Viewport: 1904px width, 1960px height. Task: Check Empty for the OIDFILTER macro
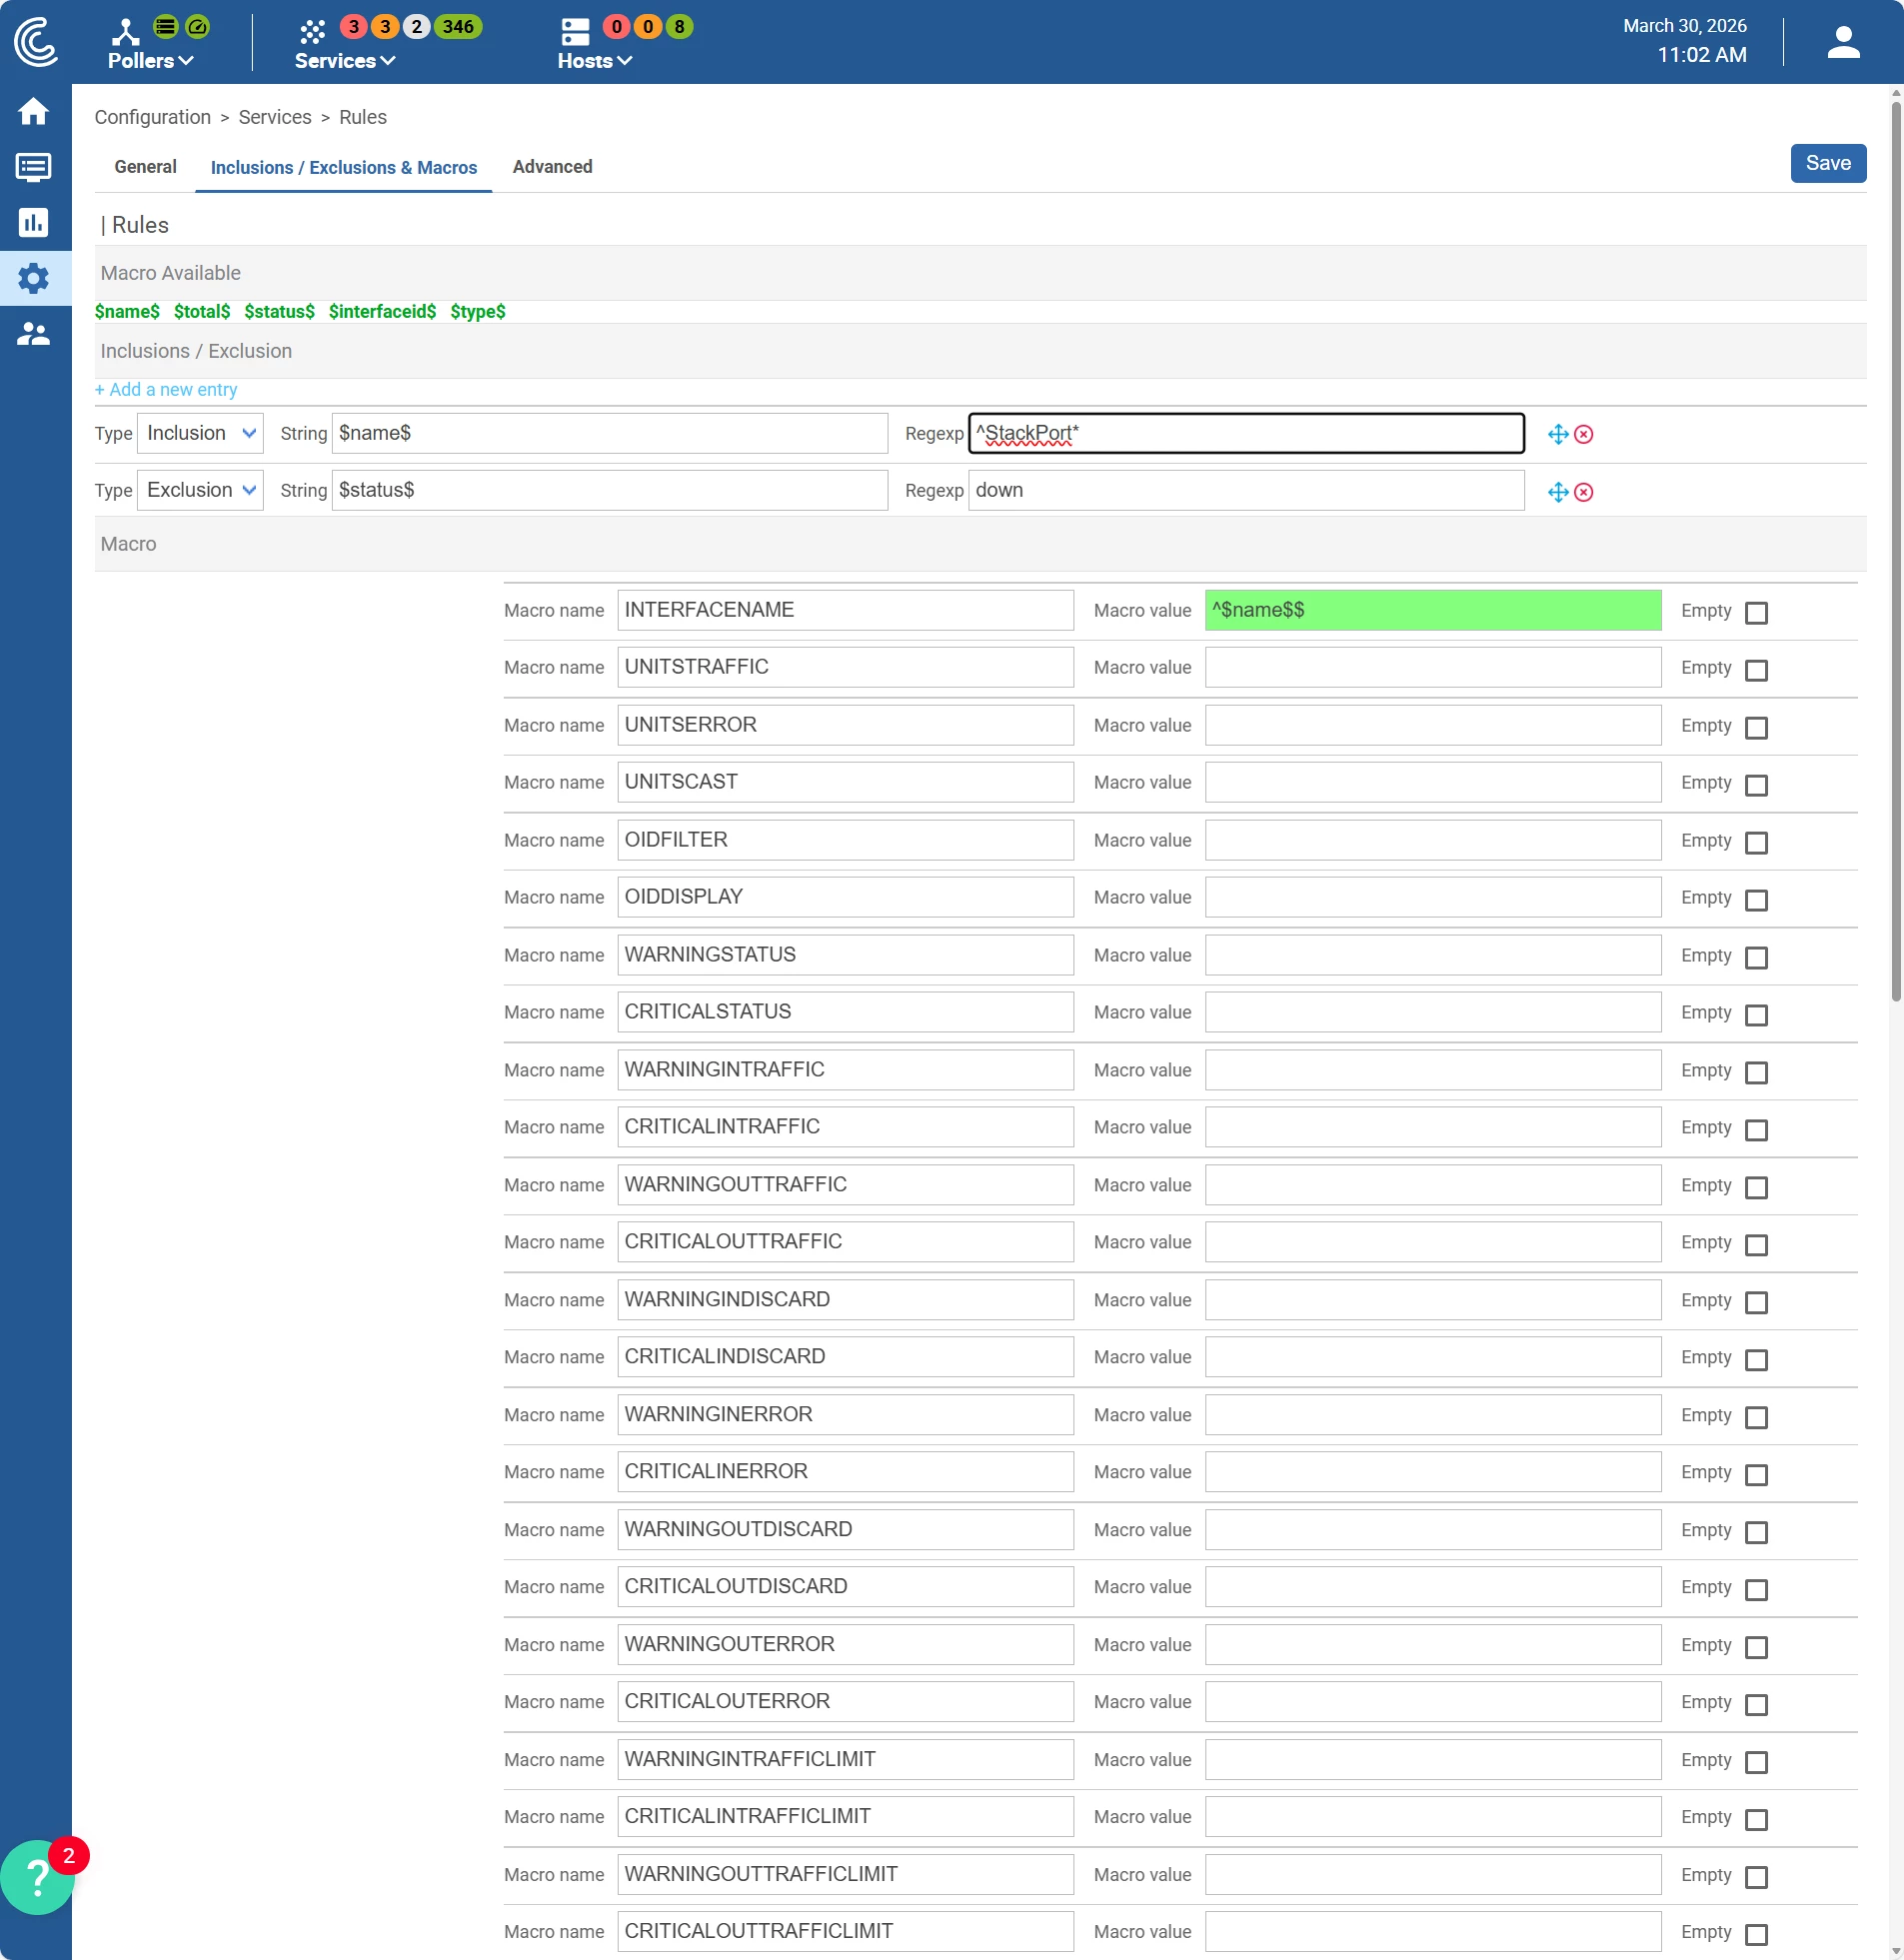[x=1756, y=843]
